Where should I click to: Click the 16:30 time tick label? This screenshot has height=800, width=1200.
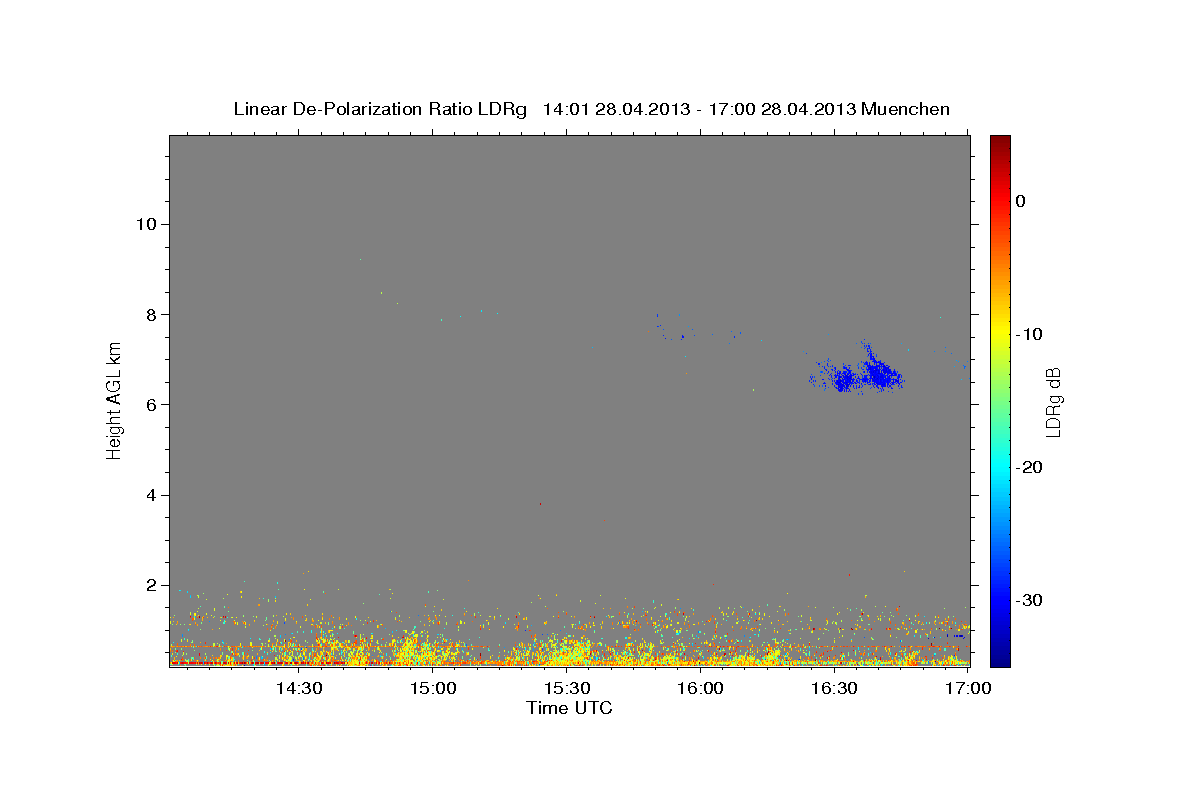coord(835,689)
